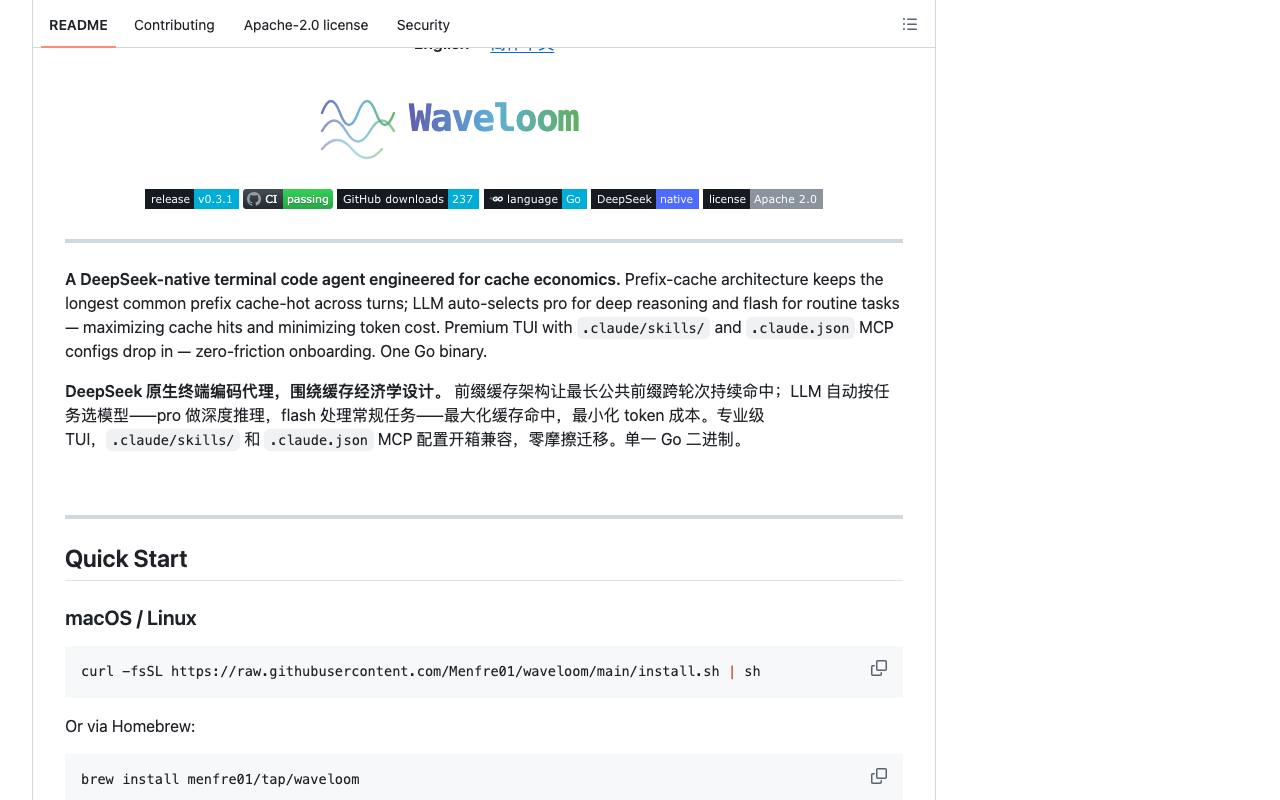Click the brew install menfre01/tap/waveloom text
1280x800 pixels.
[x=220, y=779]
